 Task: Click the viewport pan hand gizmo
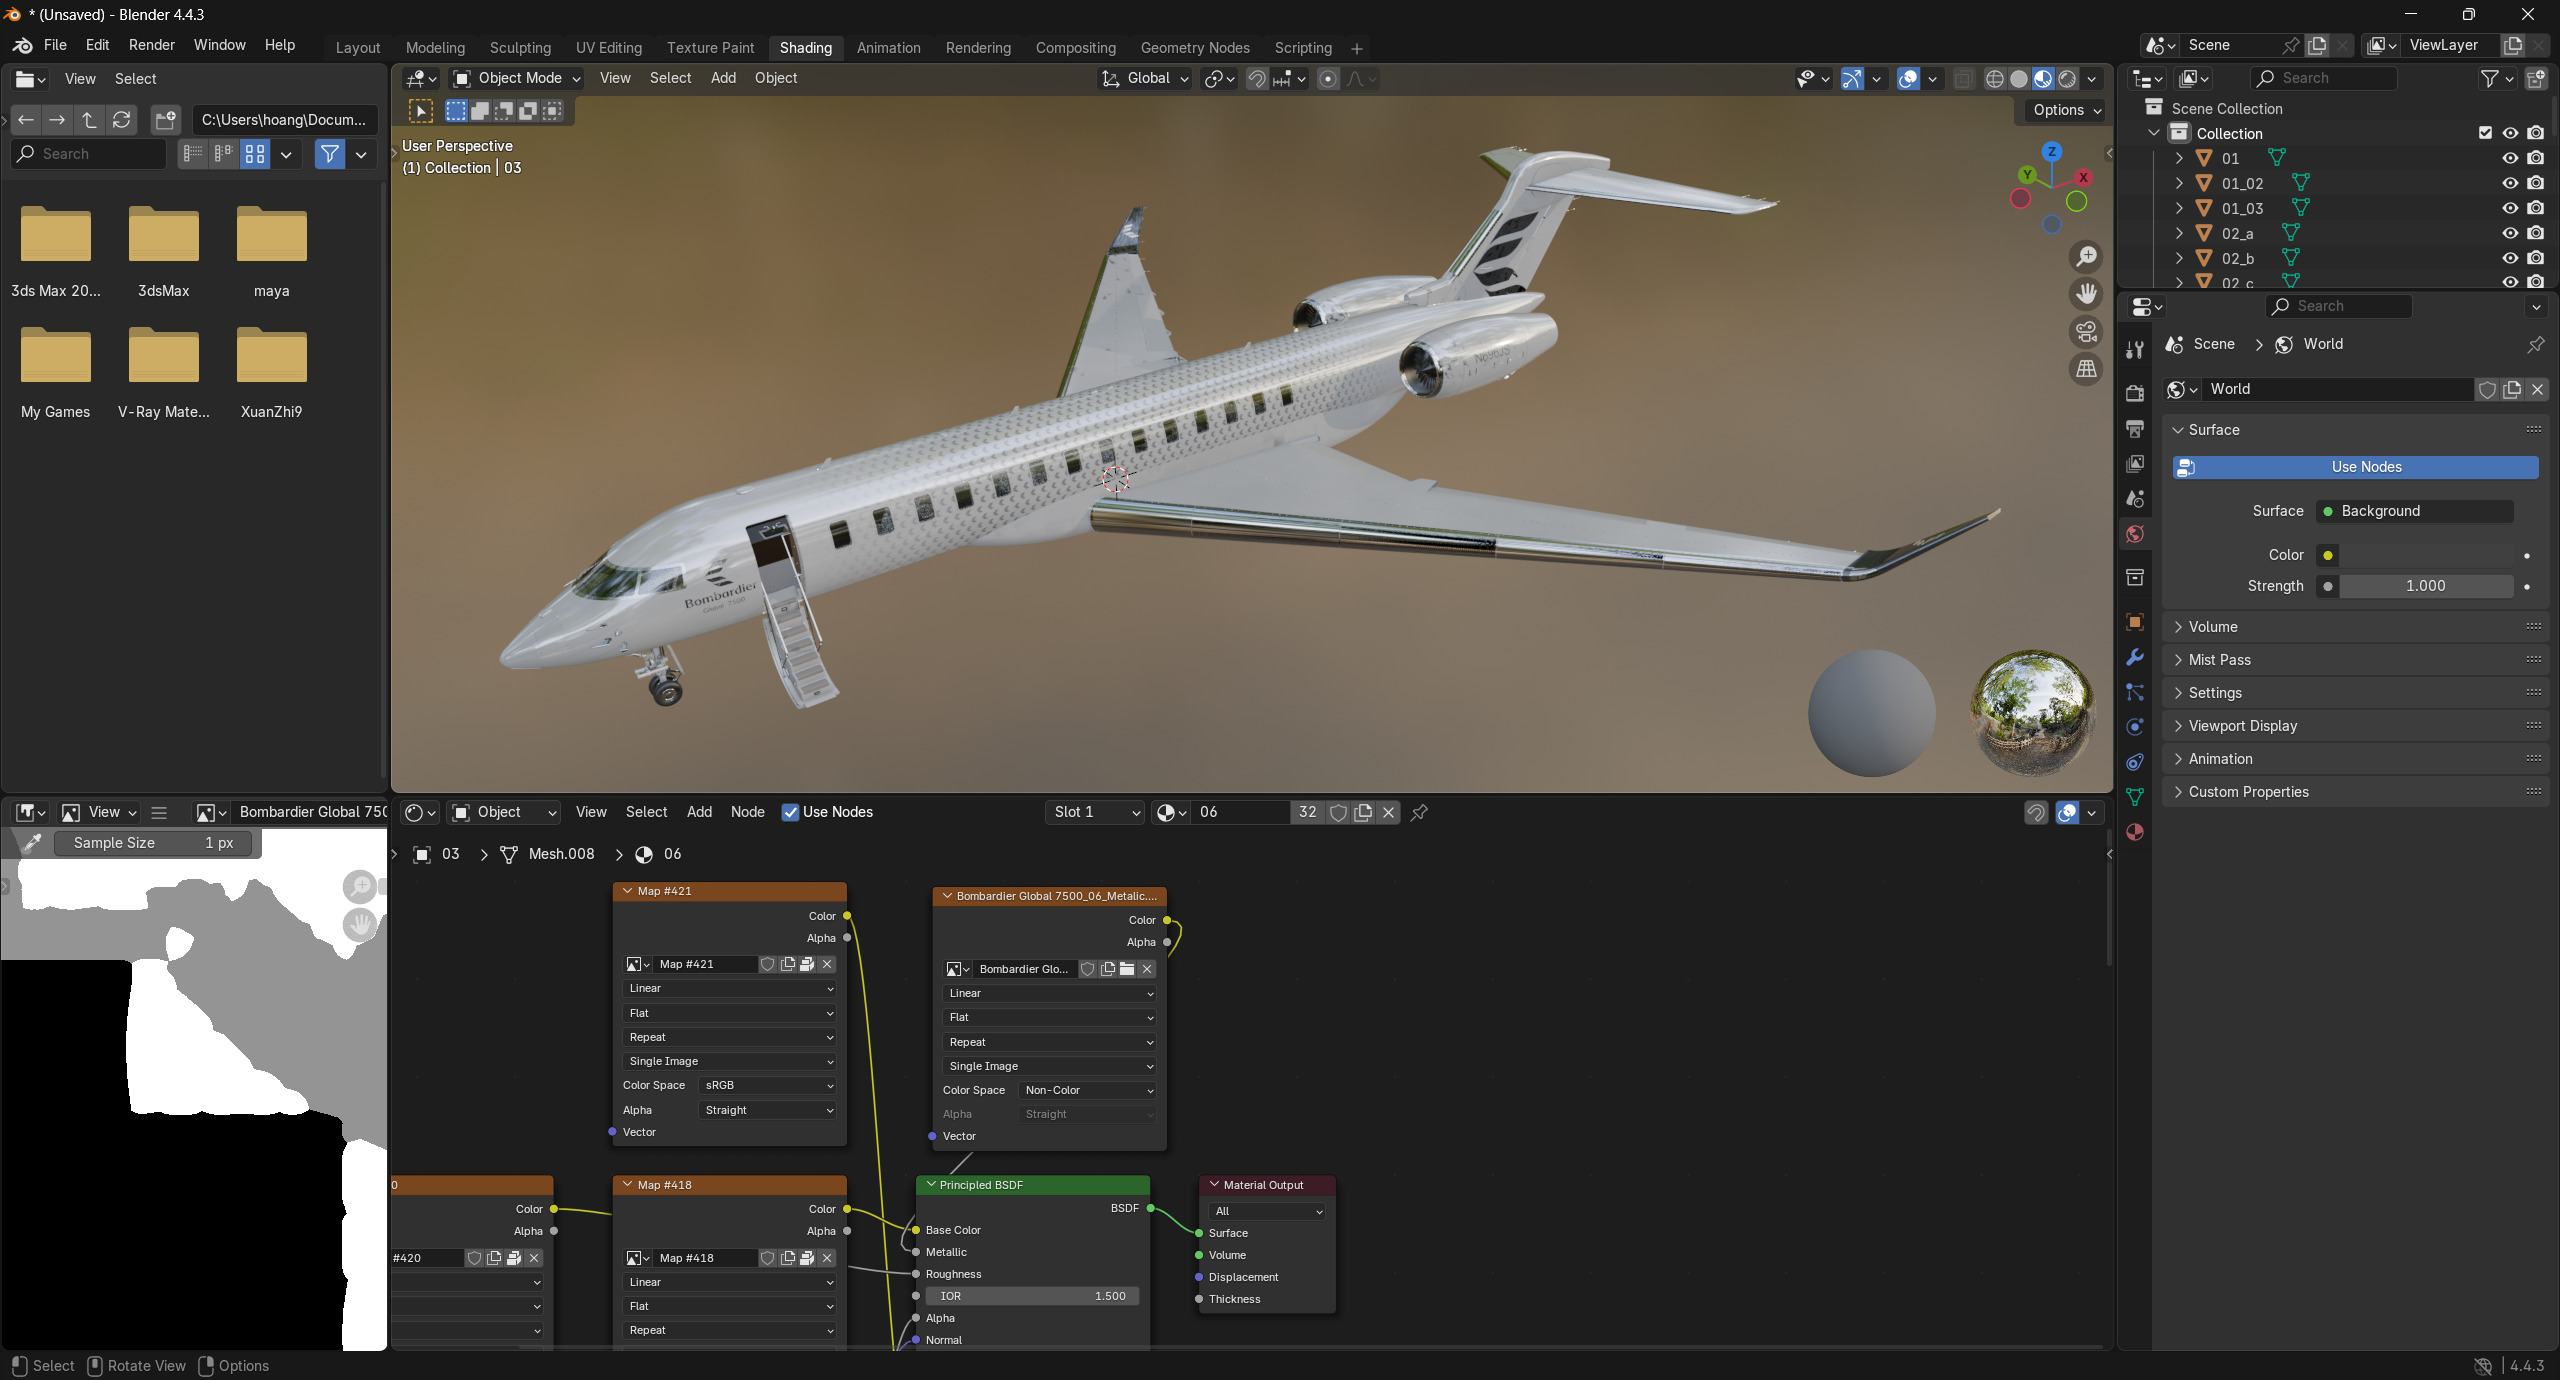click(x=2086, y=294)
